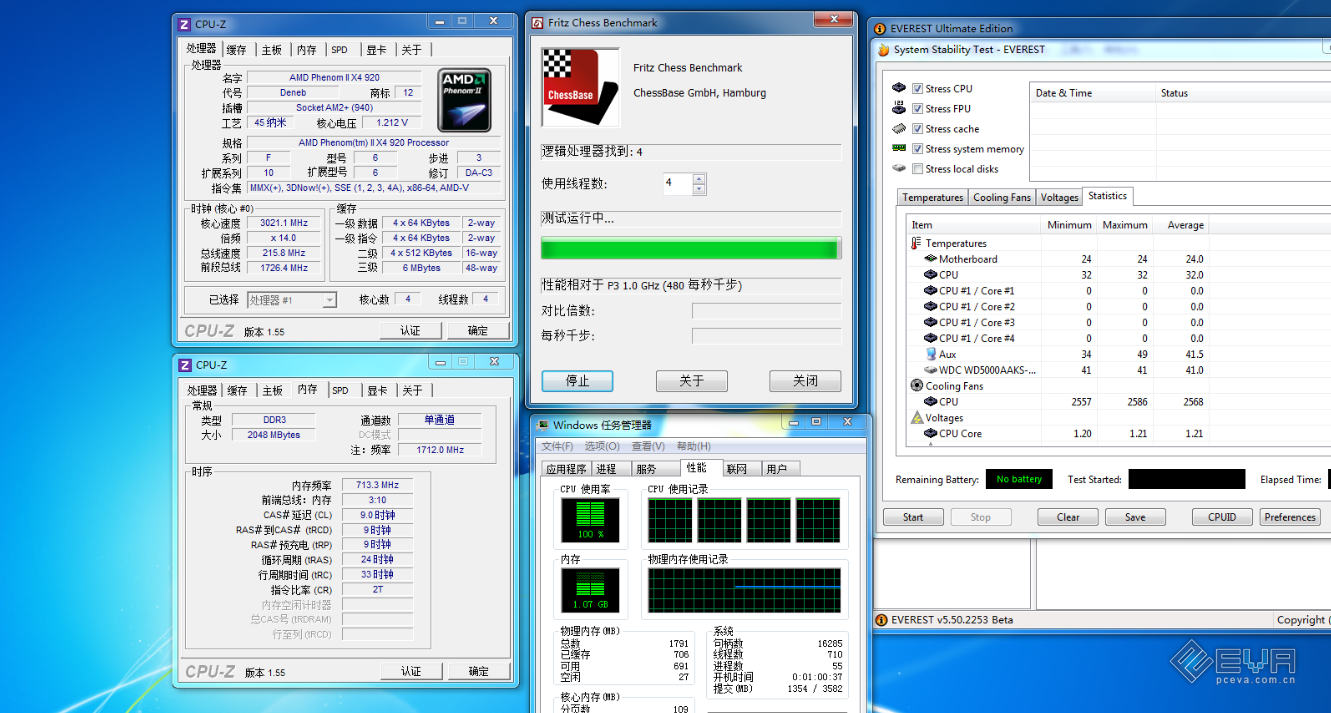1331x713 pixels.
Task: Click the Windows Task Manager title icon
Action: (543, 425)
